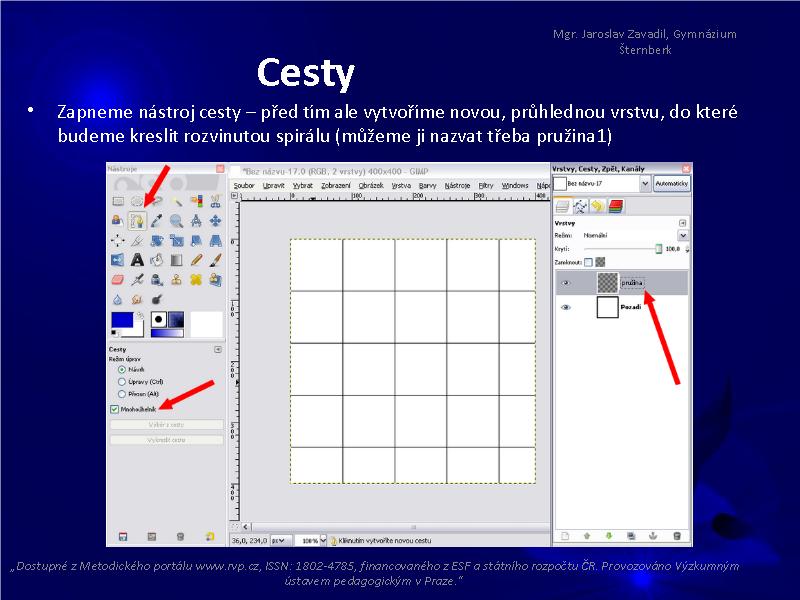The height and width of the screenshot is (600, 800).
Task: Open the layer Režim mode dropdown
Action: click(683, 235)
